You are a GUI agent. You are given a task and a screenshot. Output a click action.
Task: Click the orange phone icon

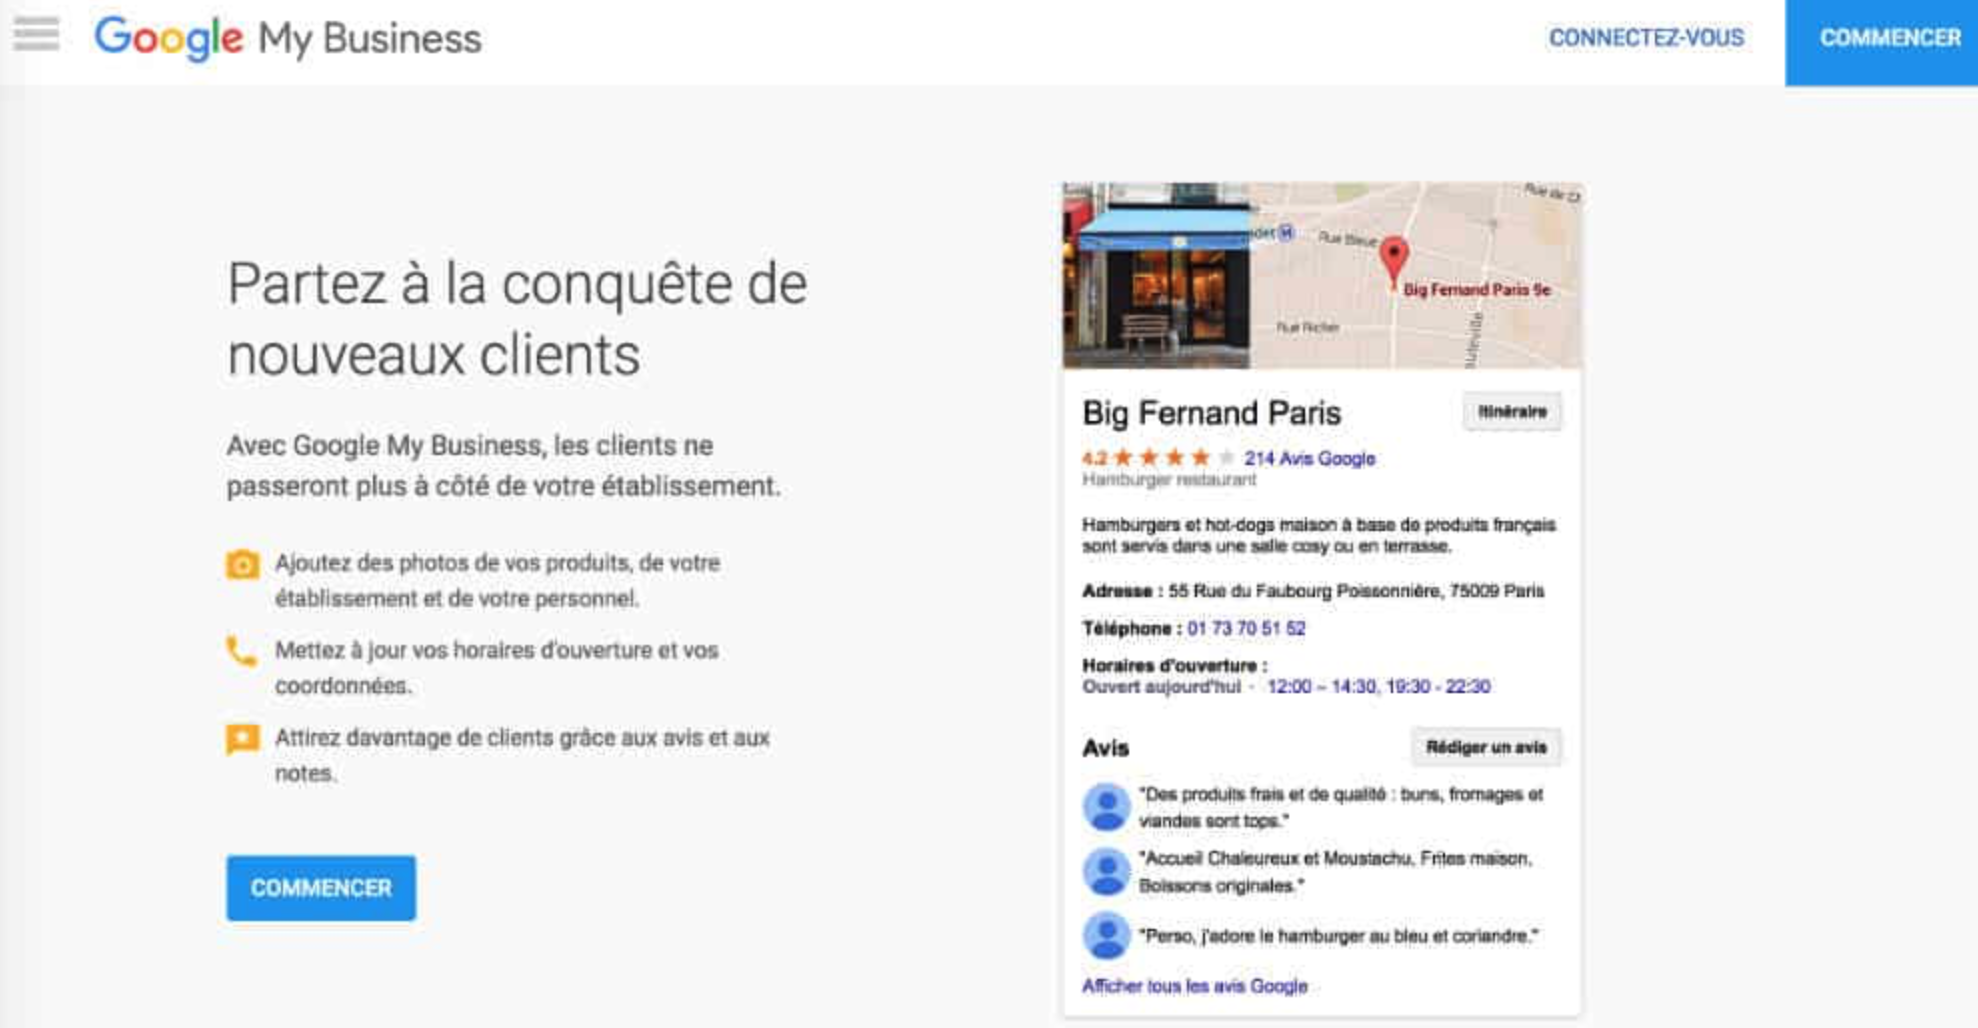pos(241,651)
